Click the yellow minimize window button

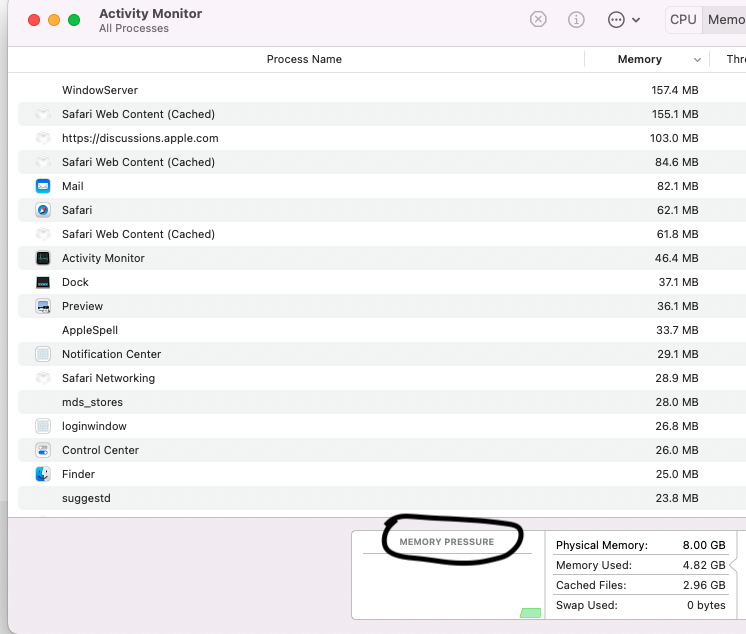click(54, 20)
